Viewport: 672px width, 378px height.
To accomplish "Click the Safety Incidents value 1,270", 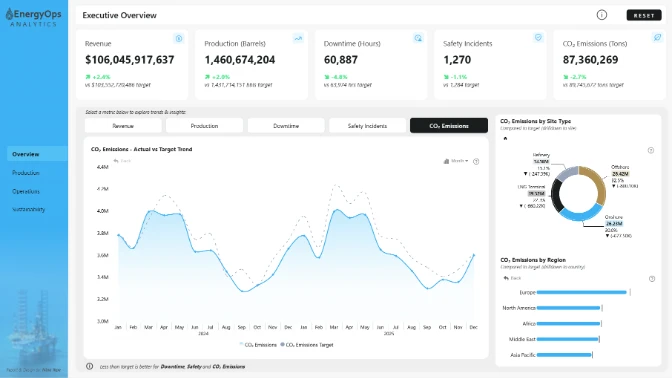I will pyautogui.click(x=457, y=60).
